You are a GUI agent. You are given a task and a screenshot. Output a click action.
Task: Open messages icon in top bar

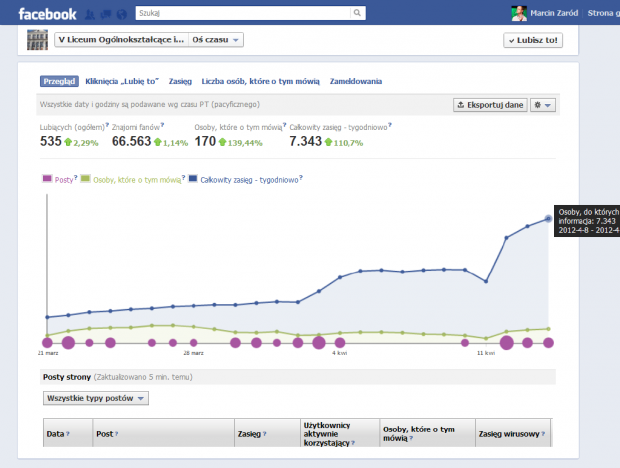[106, 15]
